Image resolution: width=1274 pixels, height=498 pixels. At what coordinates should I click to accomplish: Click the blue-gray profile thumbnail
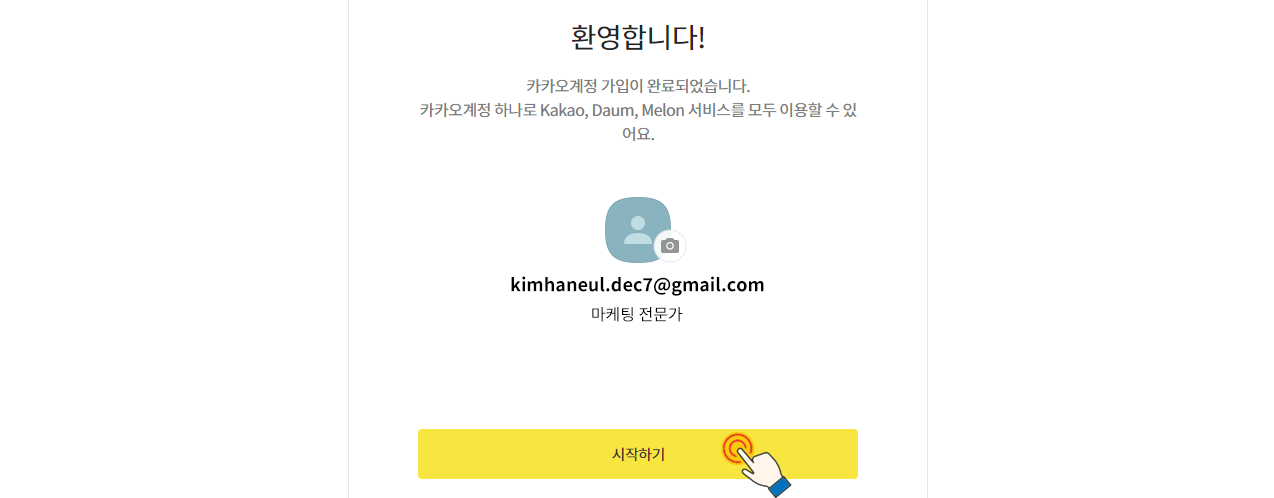(637, 230)
